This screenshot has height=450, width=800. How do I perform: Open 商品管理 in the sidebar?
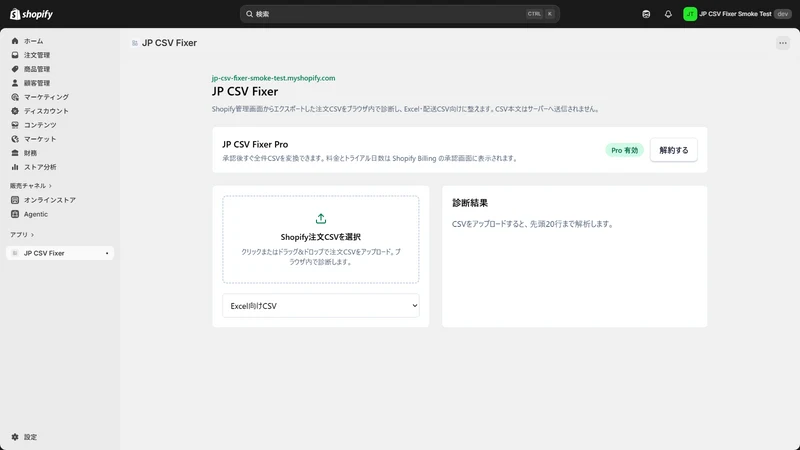coord(60,69)
